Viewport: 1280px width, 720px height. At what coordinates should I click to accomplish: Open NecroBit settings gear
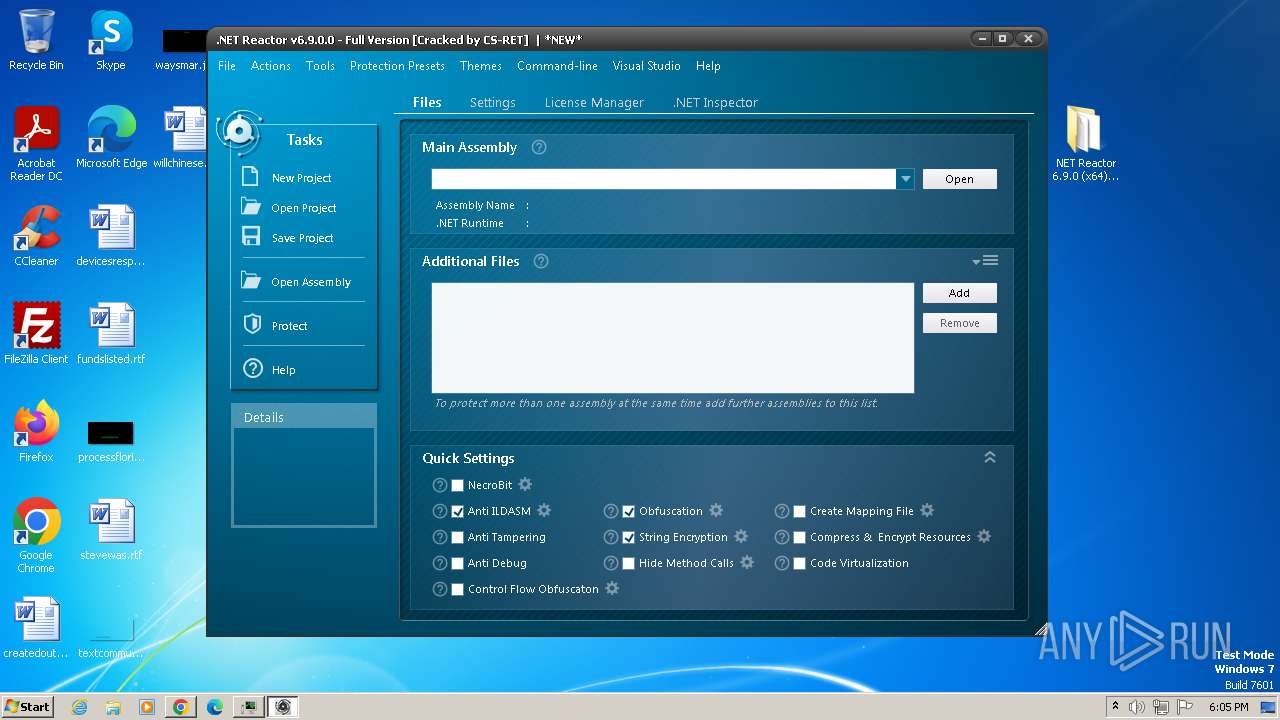pos(525,484)
